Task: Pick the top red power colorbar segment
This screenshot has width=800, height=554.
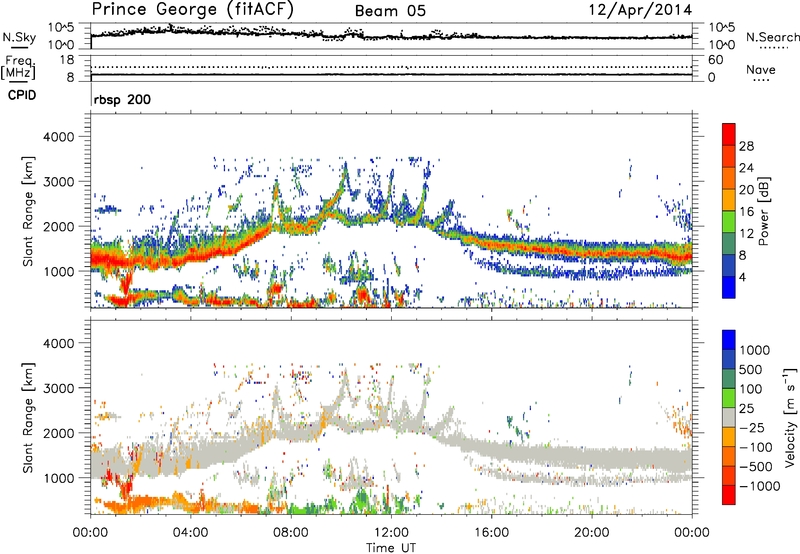Action: [x=729, y=135]
